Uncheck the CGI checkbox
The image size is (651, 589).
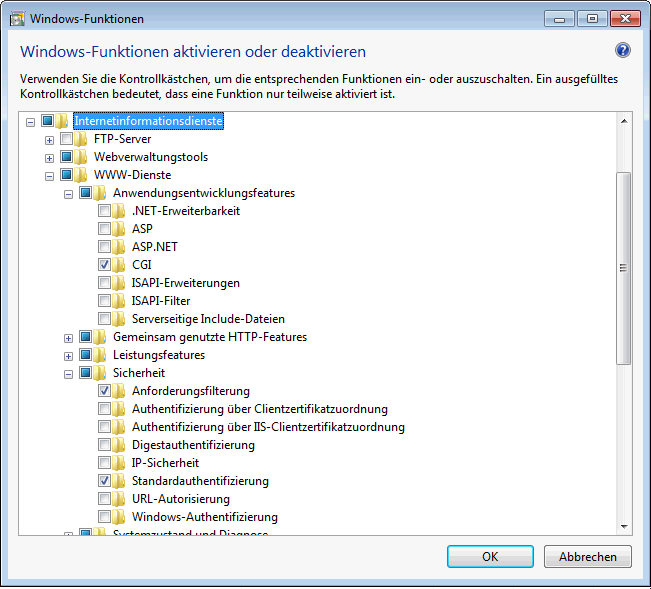pos(105,265)
